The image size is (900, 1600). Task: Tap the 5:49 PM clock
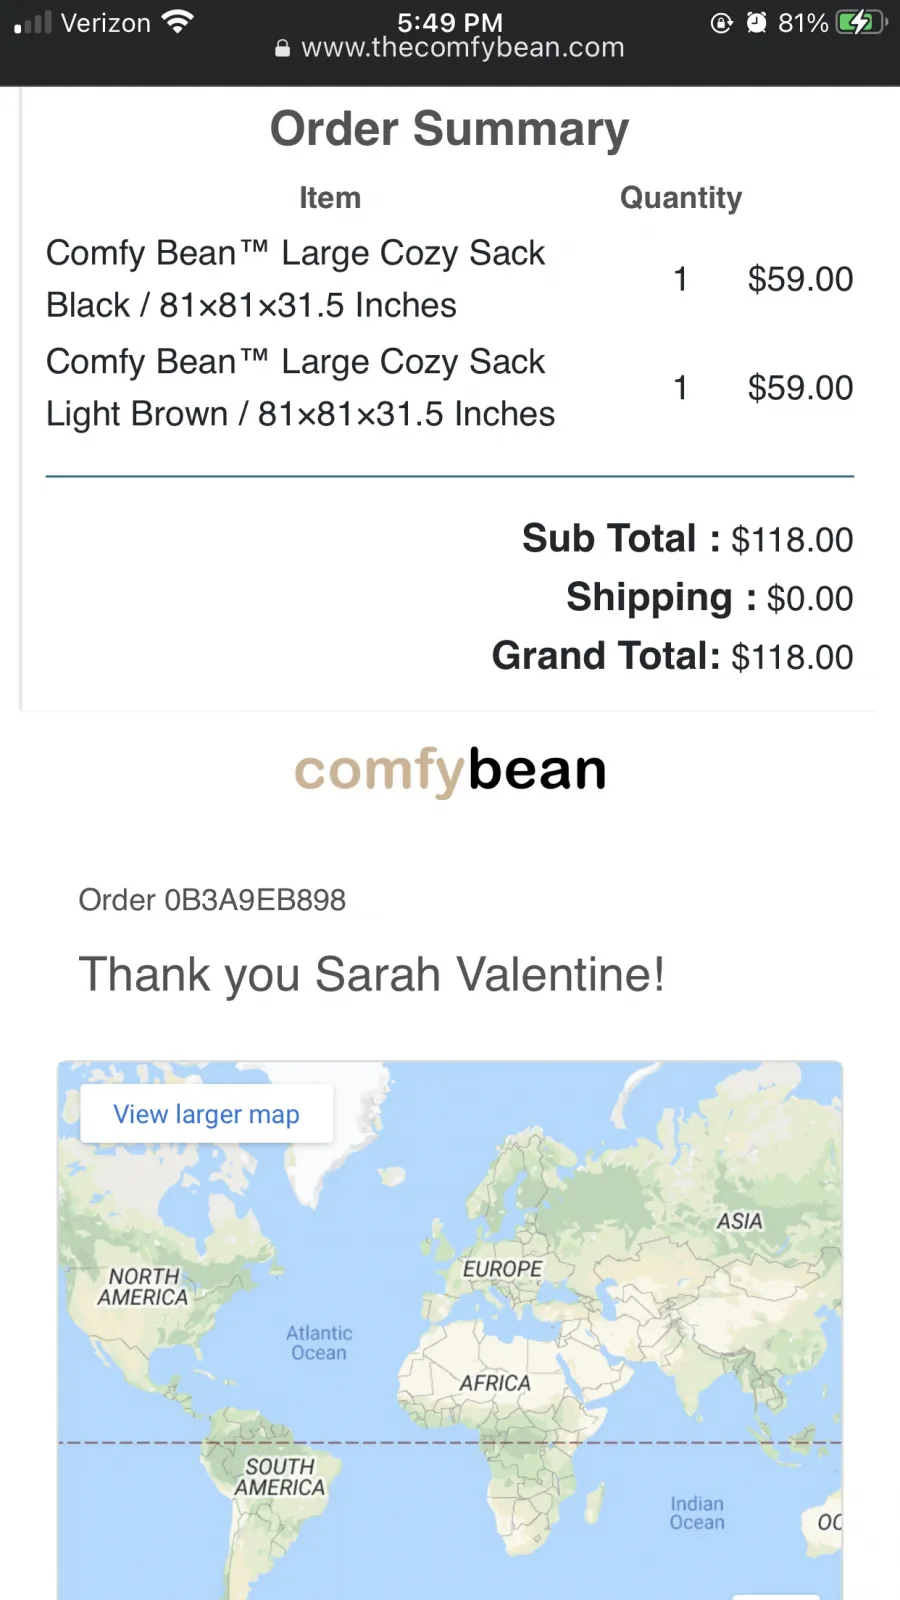(x=450, y=21)
